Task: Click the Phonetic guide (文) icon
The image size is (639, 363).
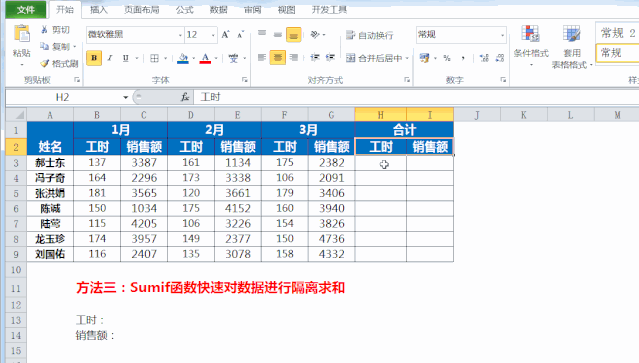Action: pos(234,58)
